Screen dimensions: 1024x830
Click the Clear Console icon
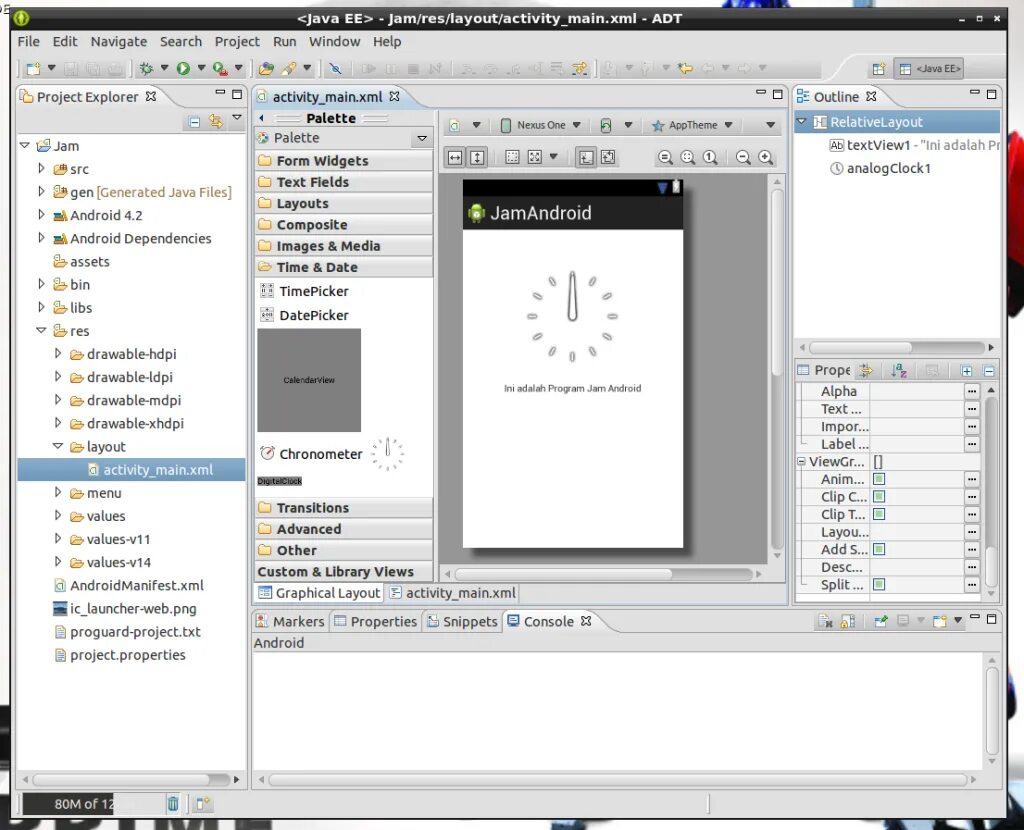(x=825, y=621)
